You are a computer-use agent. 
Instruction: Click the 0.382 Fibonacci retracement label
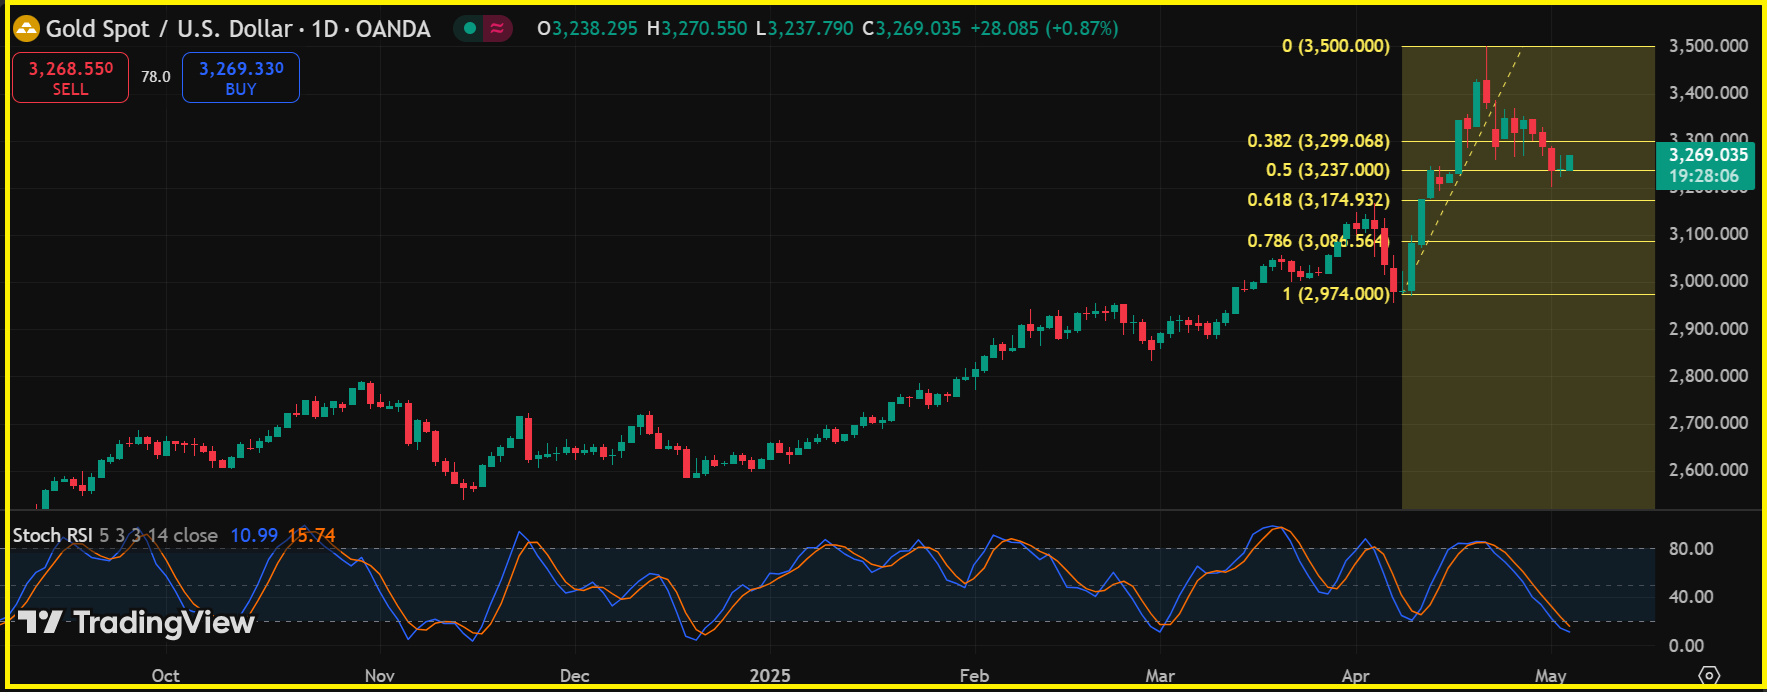1318,141
